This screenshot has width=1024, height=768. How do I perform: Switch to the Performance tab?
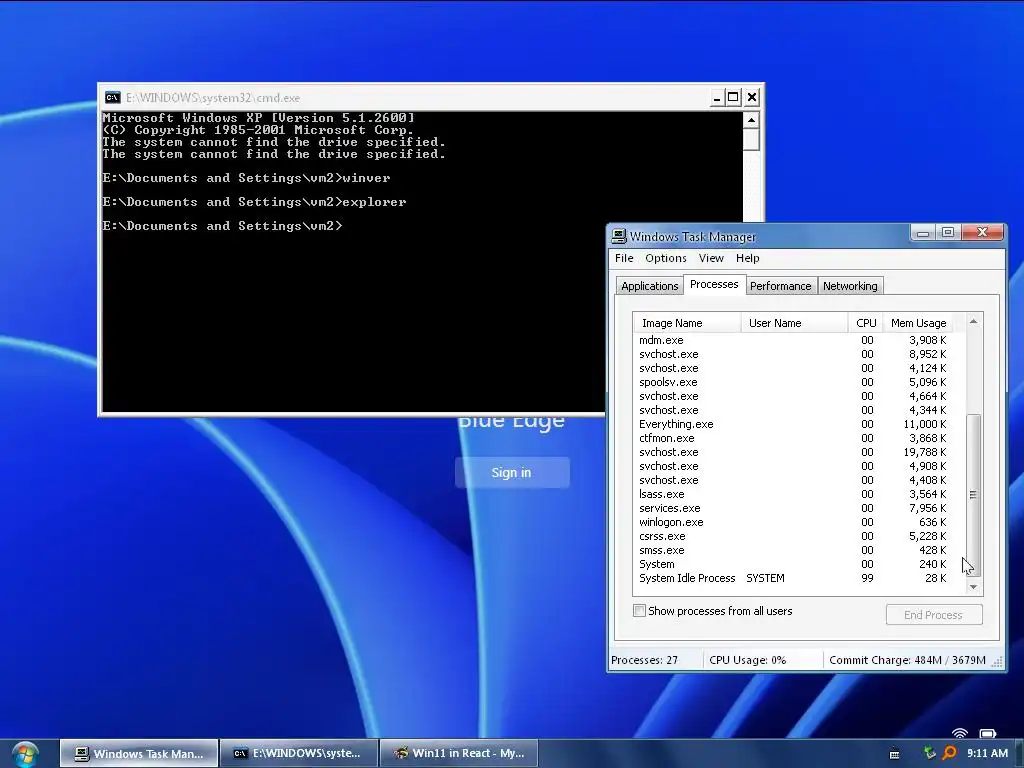[x=780, y=286]
